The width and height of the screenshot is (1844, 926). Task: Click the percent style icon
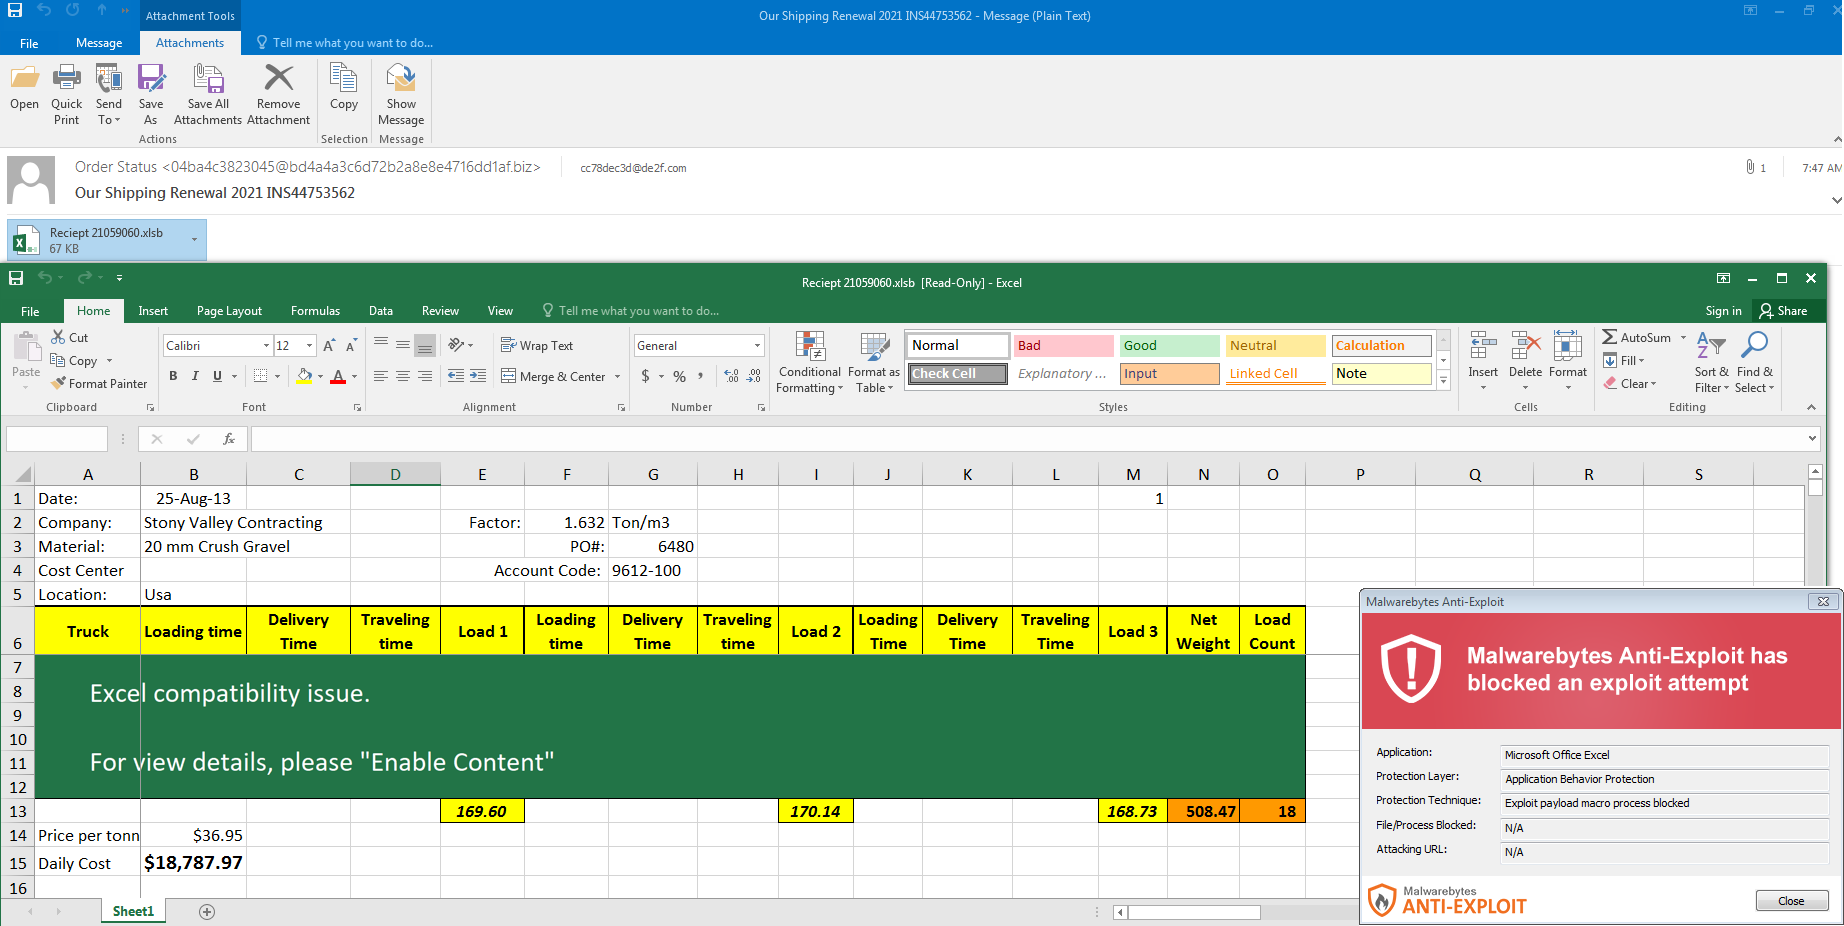click(679, 376)
